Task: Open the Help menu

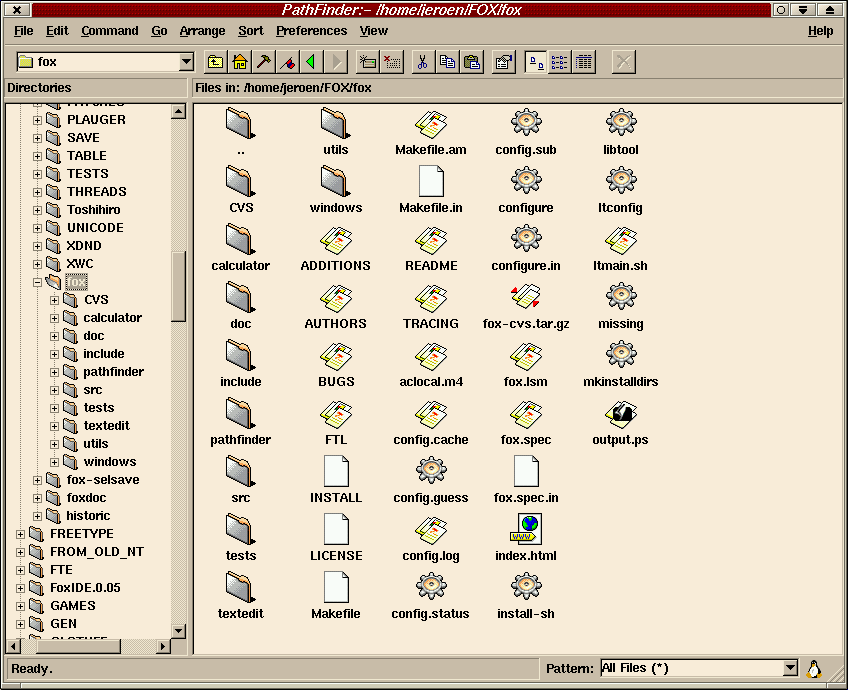Action: coord(820,31)
